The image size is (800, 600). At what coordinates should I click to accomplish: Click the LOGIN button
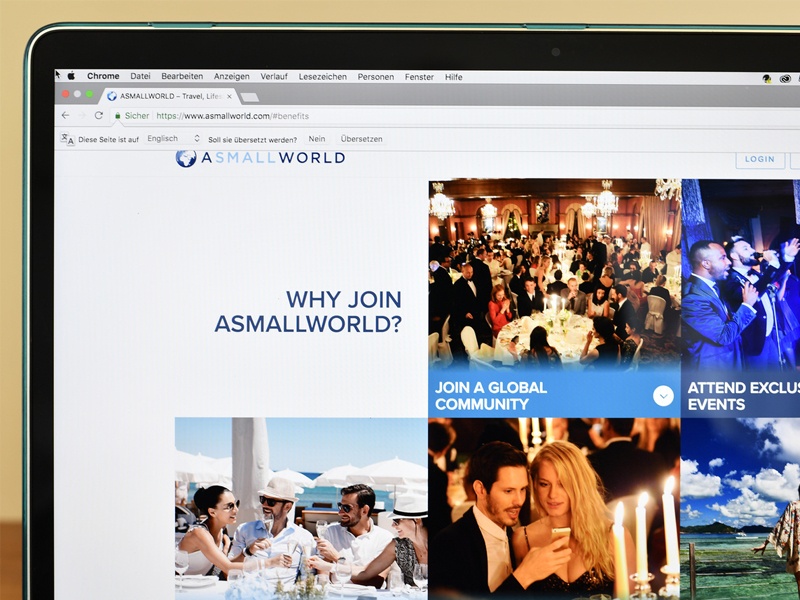[760, 159]
